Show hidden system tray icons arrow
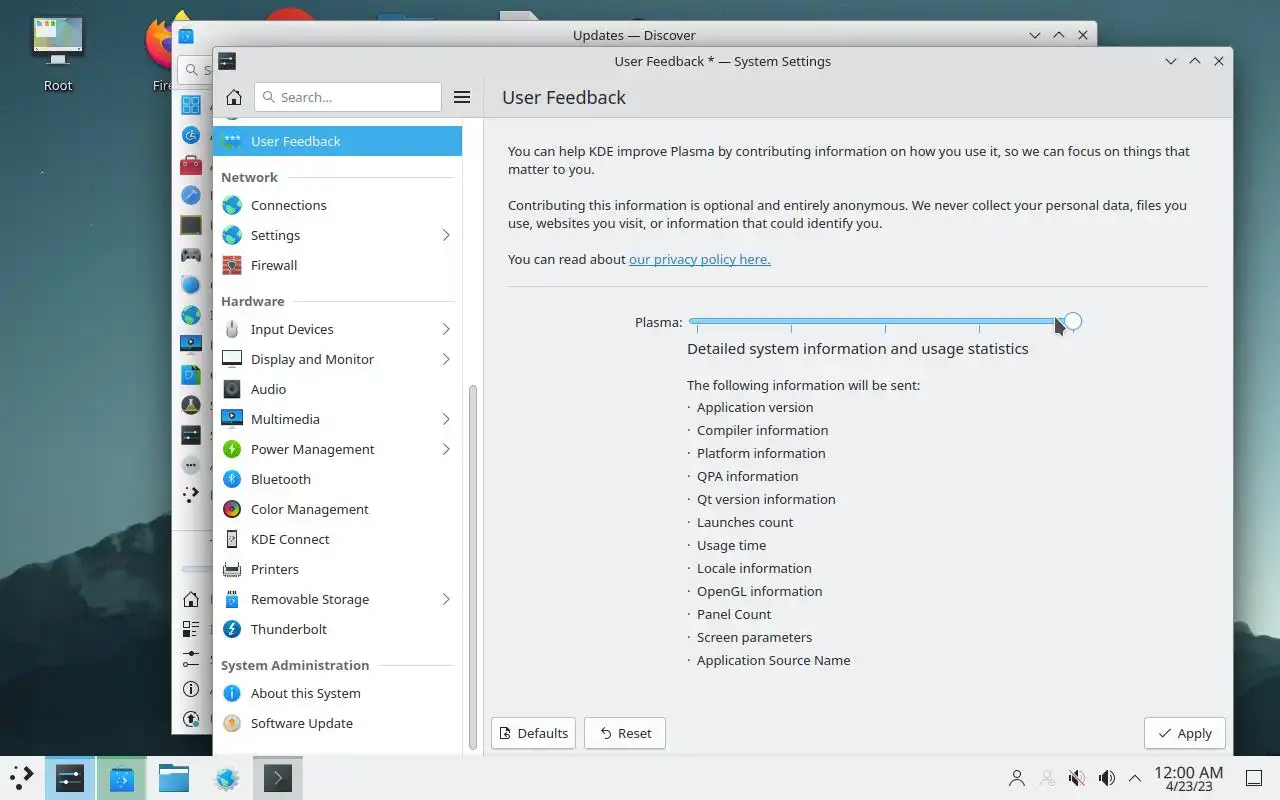The height and width of the screenshot is (800, 1280). (x=1135, y=778)
